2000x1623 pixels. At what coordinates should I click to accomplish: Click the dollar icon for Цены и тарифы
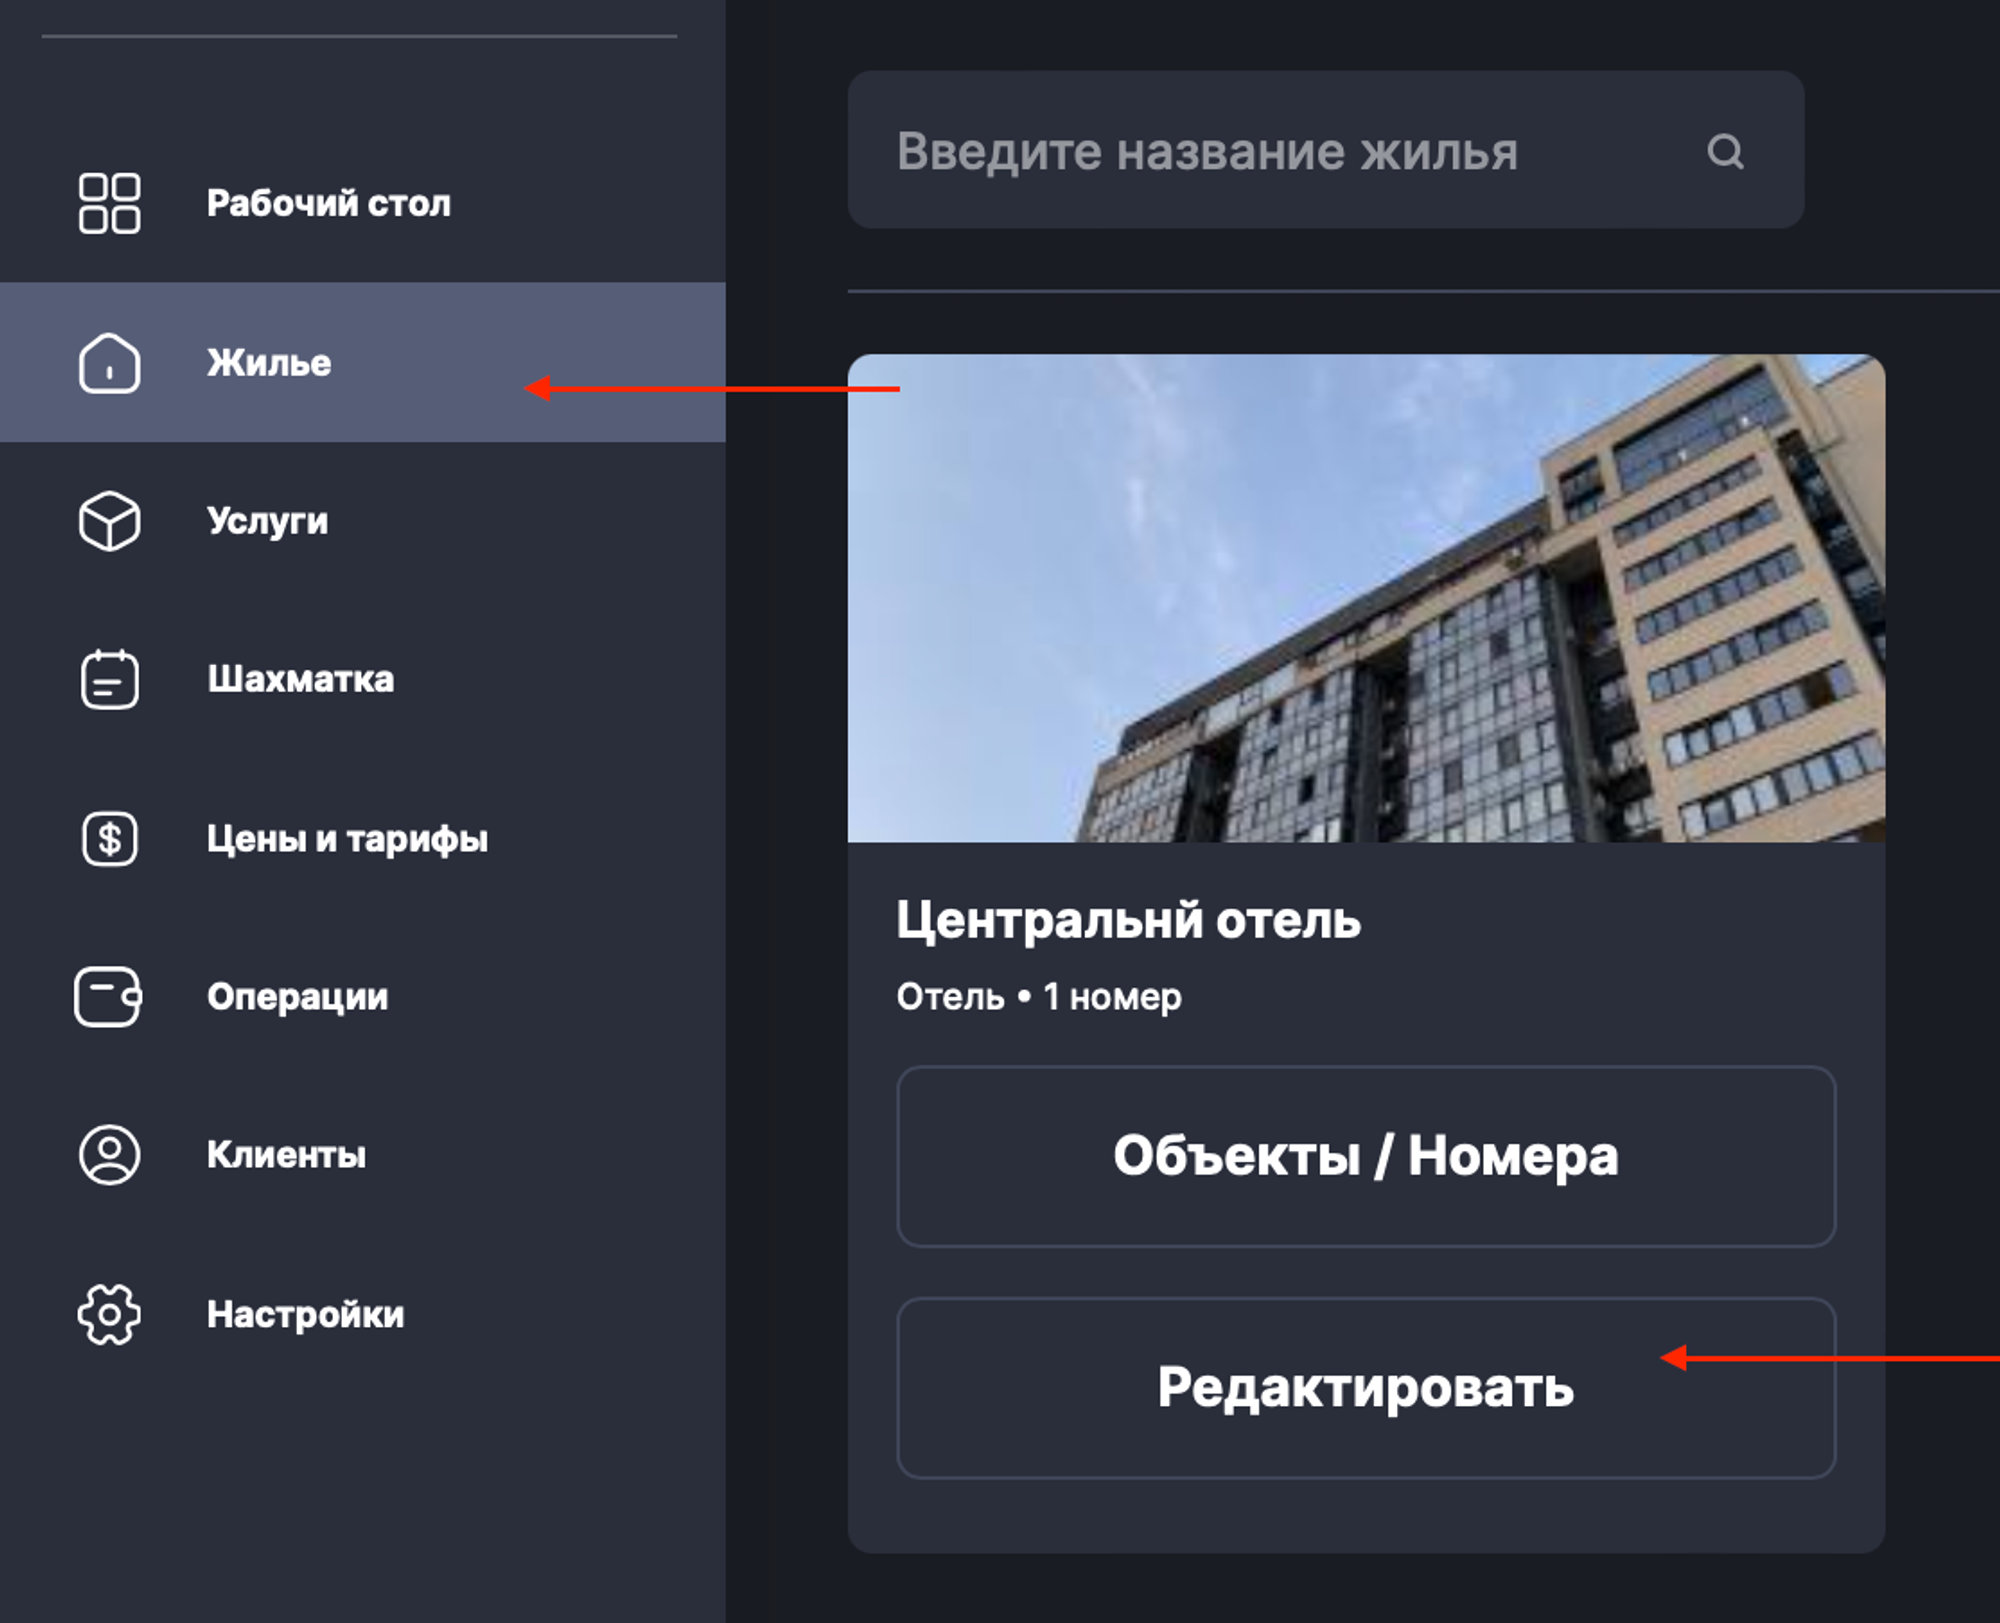[x=109, y=838]
